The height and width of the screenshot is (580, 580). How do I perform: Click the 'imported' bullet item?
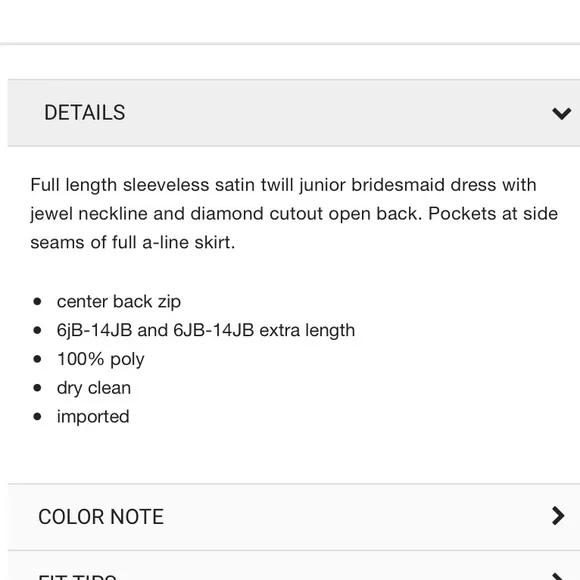coord(93,417)
